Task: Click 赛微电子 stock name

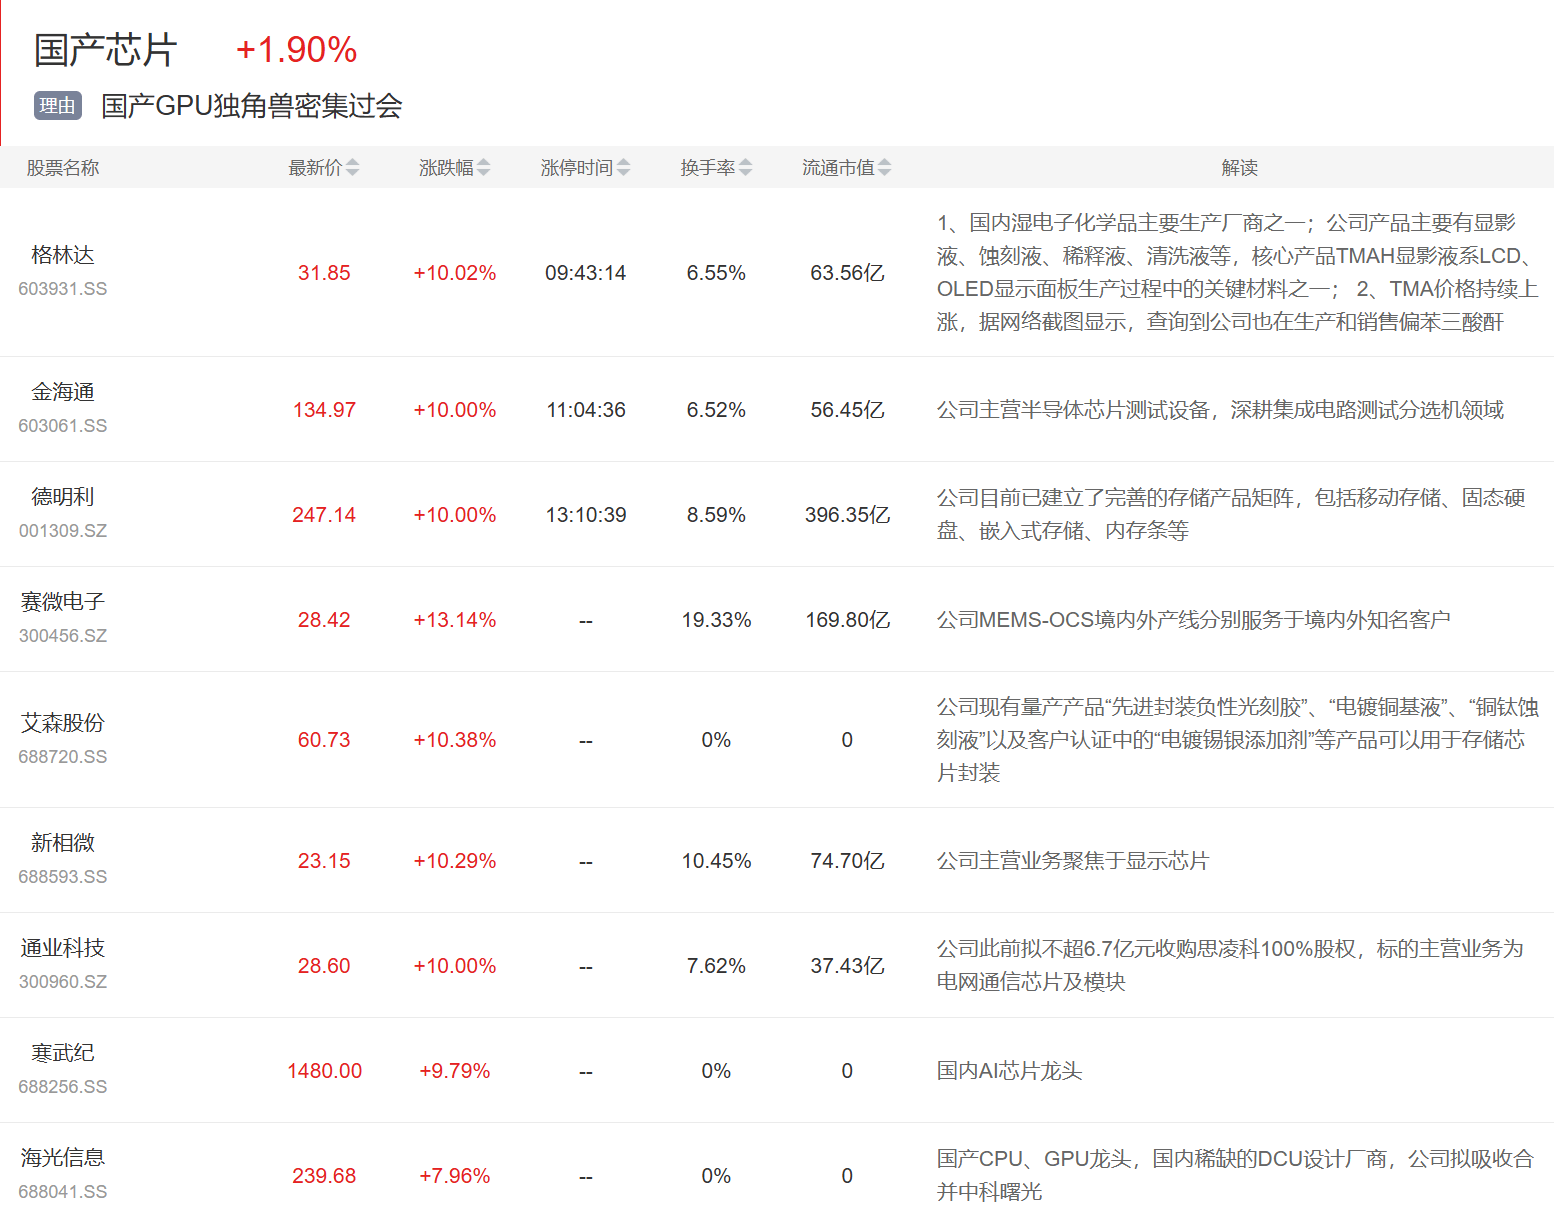Action: coord(62,602)
